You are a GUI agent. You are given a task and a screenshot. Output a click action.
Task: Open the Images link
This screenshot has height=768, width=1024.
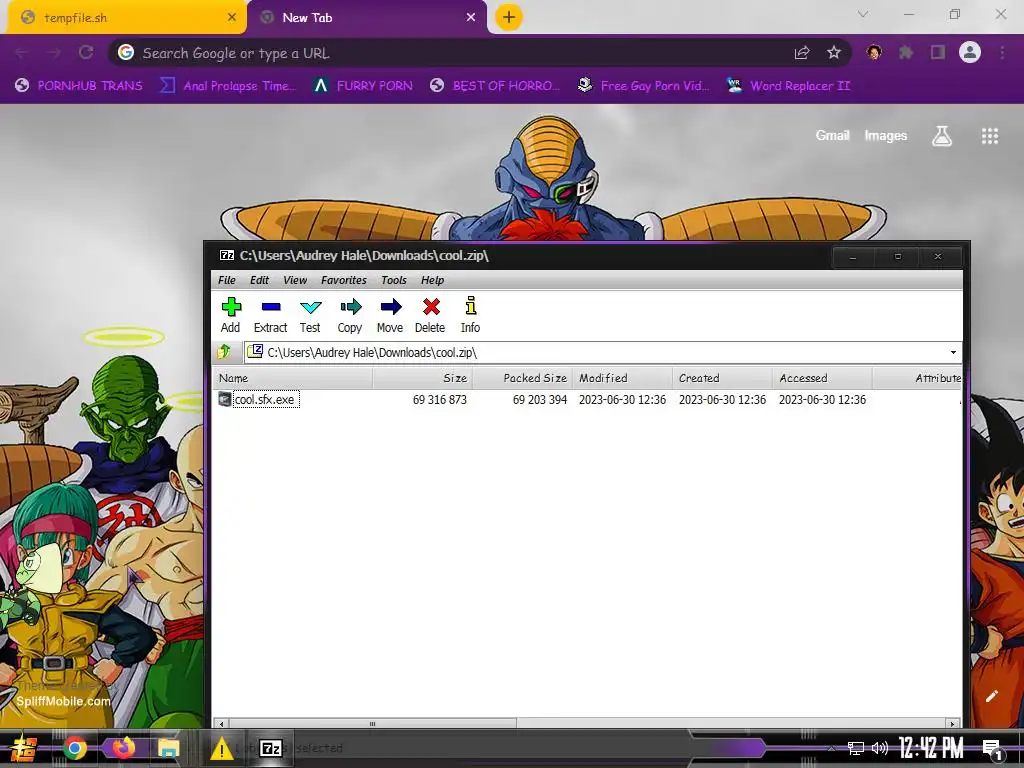pyautogui.click(x=886, y=135)
